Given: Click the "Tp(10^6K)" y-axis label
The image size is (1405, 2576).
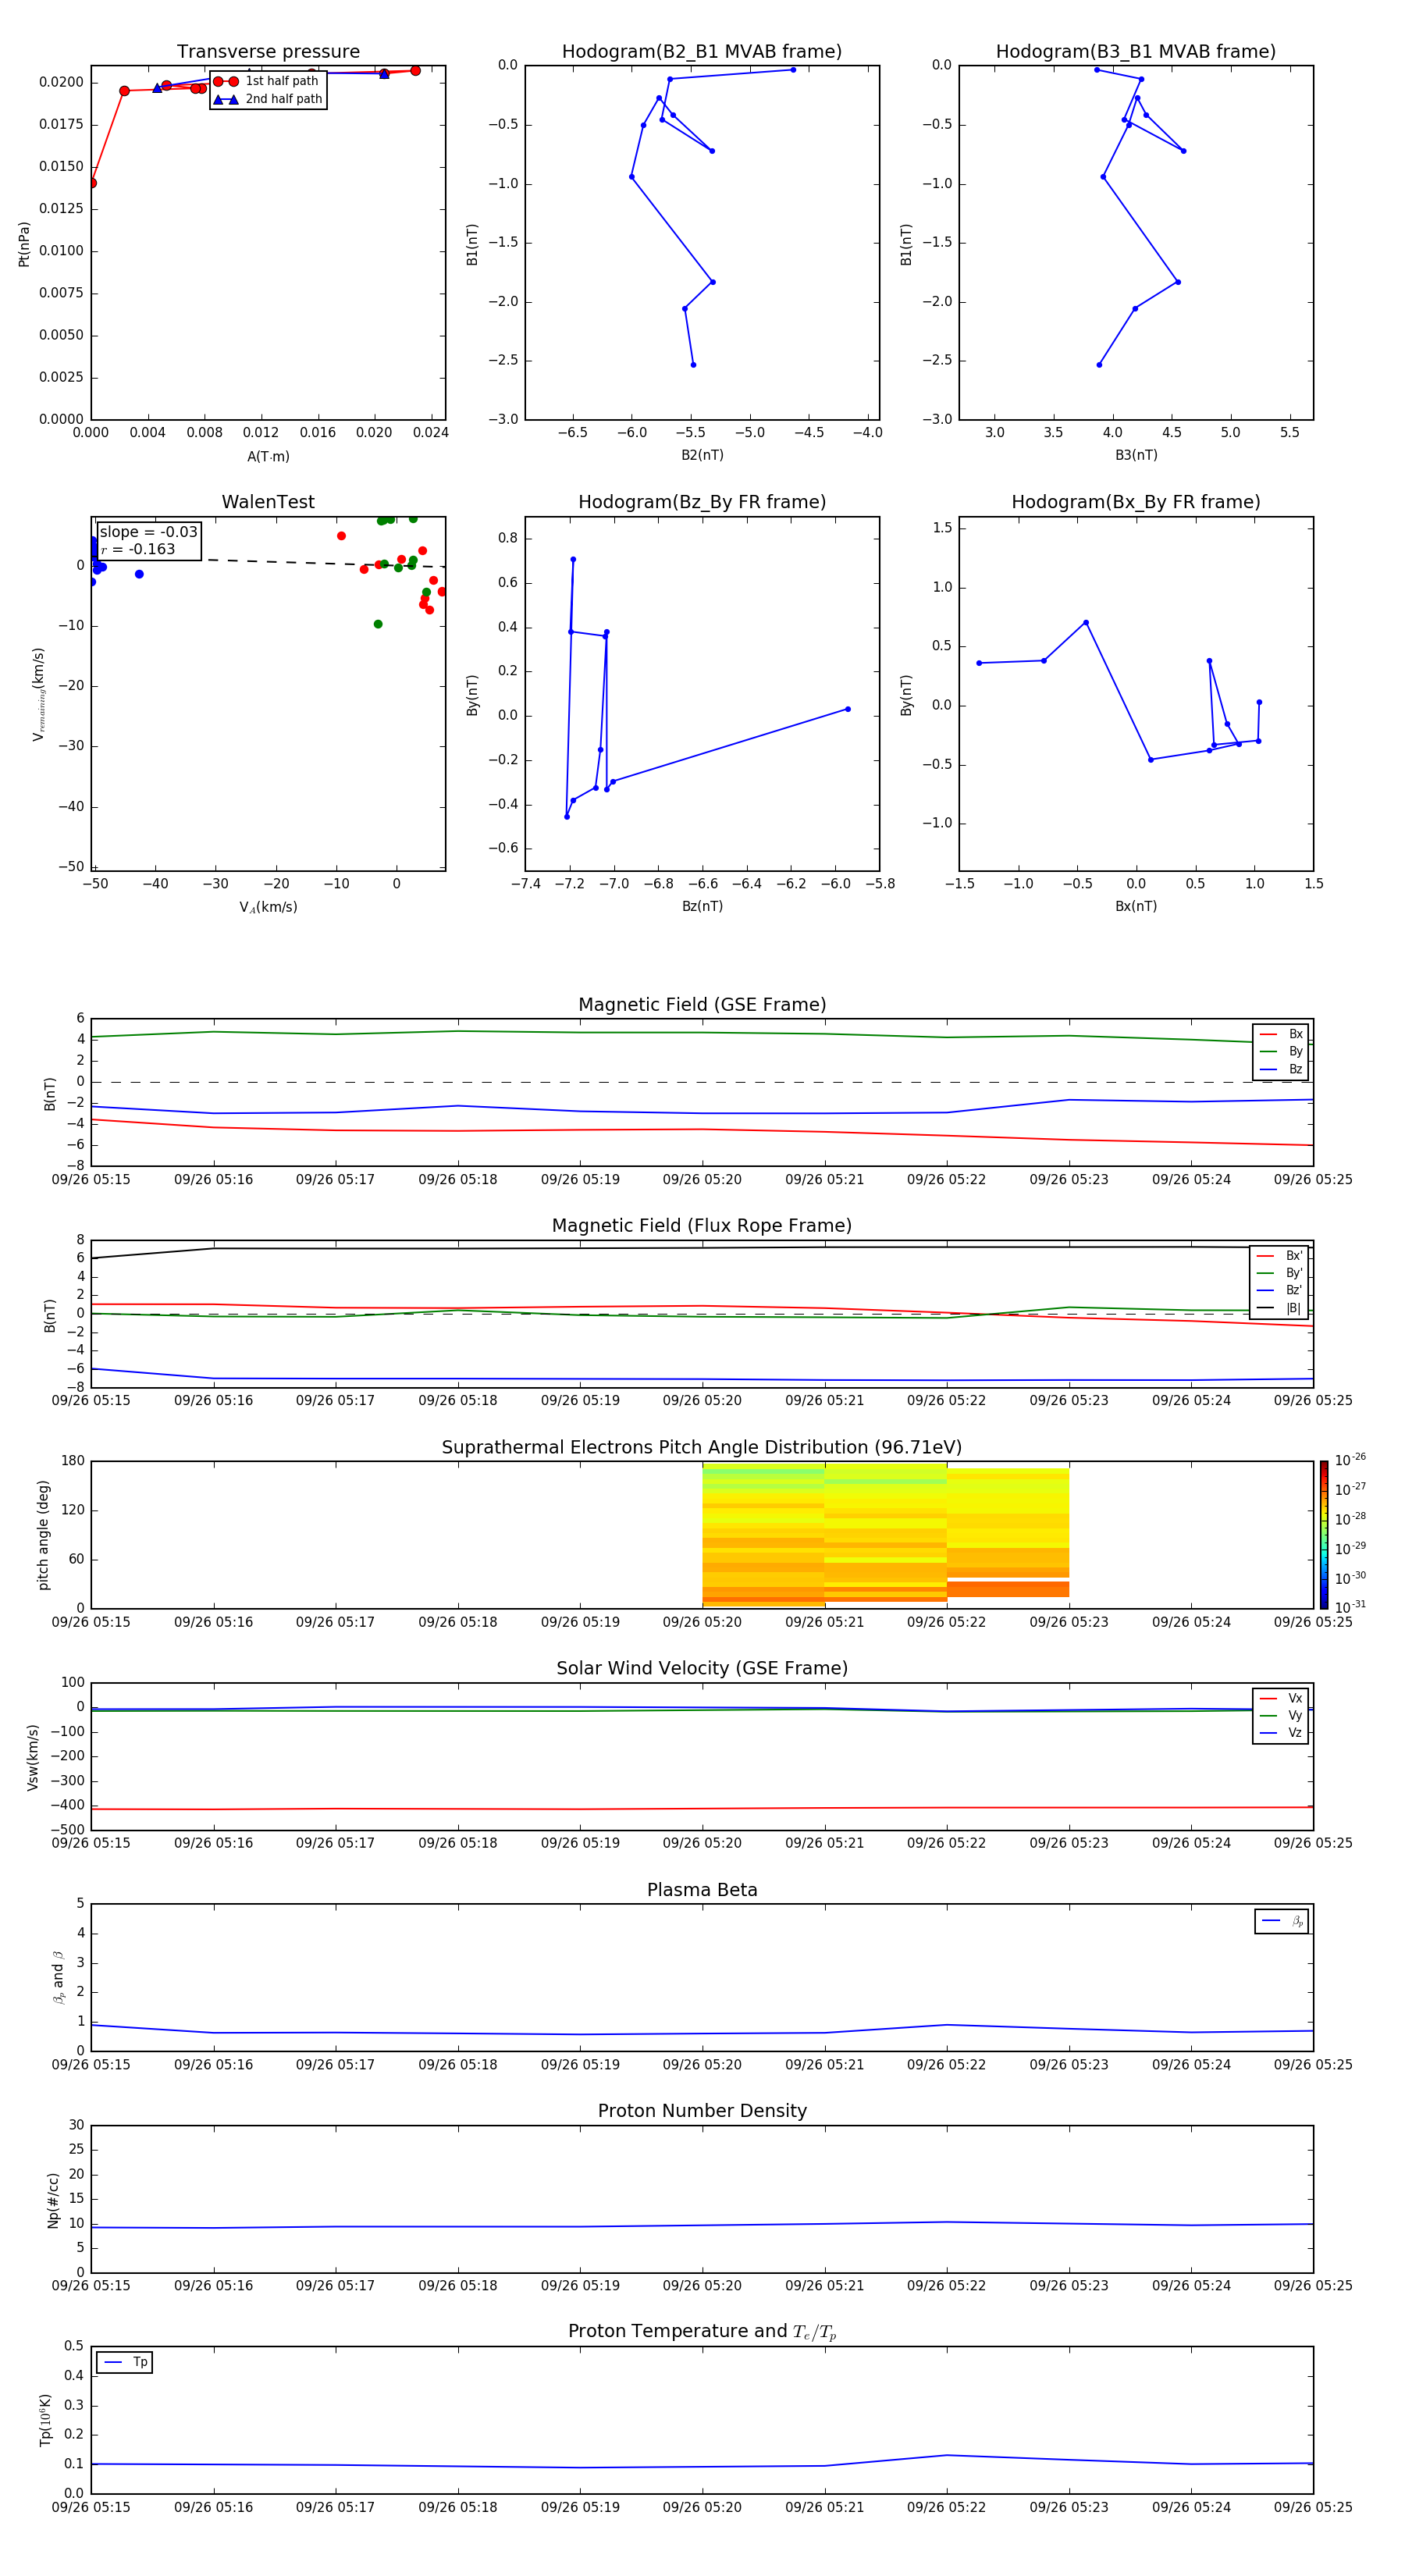Looking at the screenshot, I should [45, 2420].
